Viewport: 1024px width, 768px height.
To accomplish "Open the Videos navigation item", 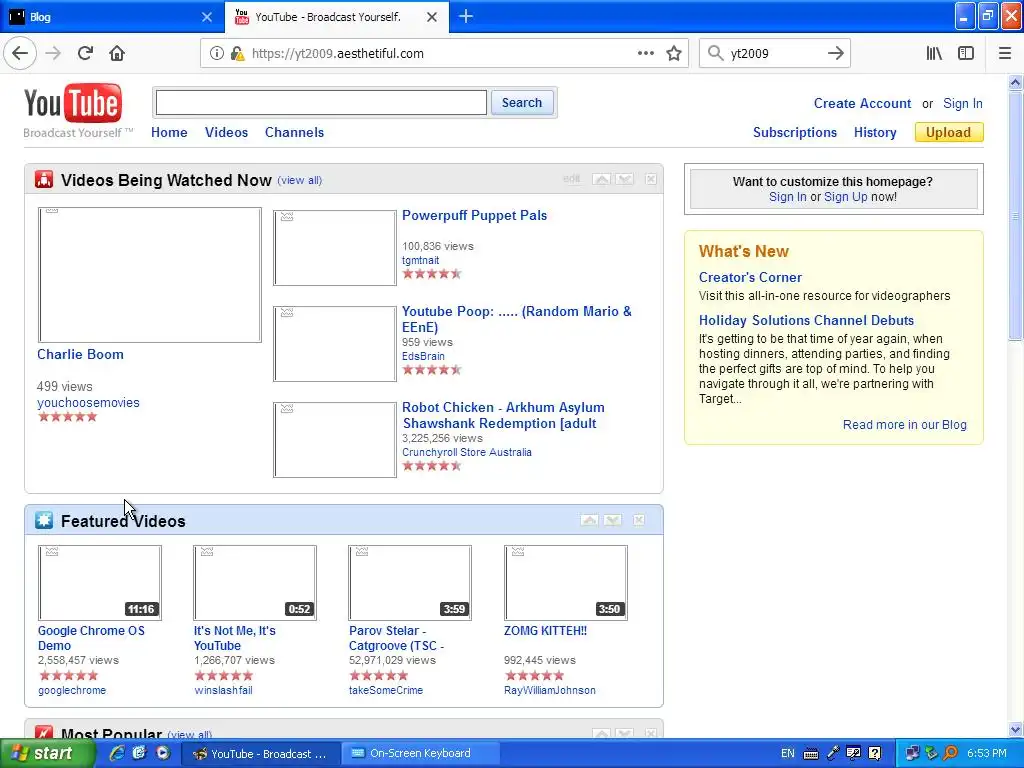I will click(x=227, y=133).
